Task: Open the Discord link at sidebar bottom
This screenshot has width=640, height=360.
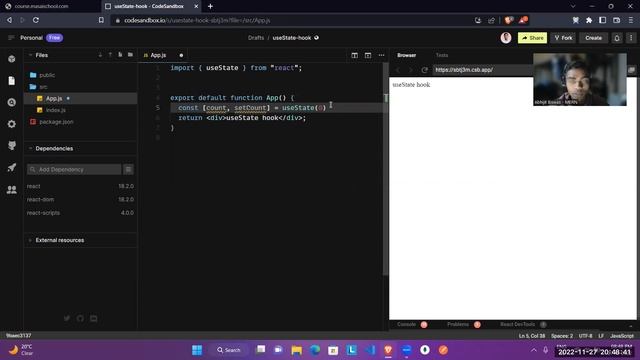Action: pos(93,318)
